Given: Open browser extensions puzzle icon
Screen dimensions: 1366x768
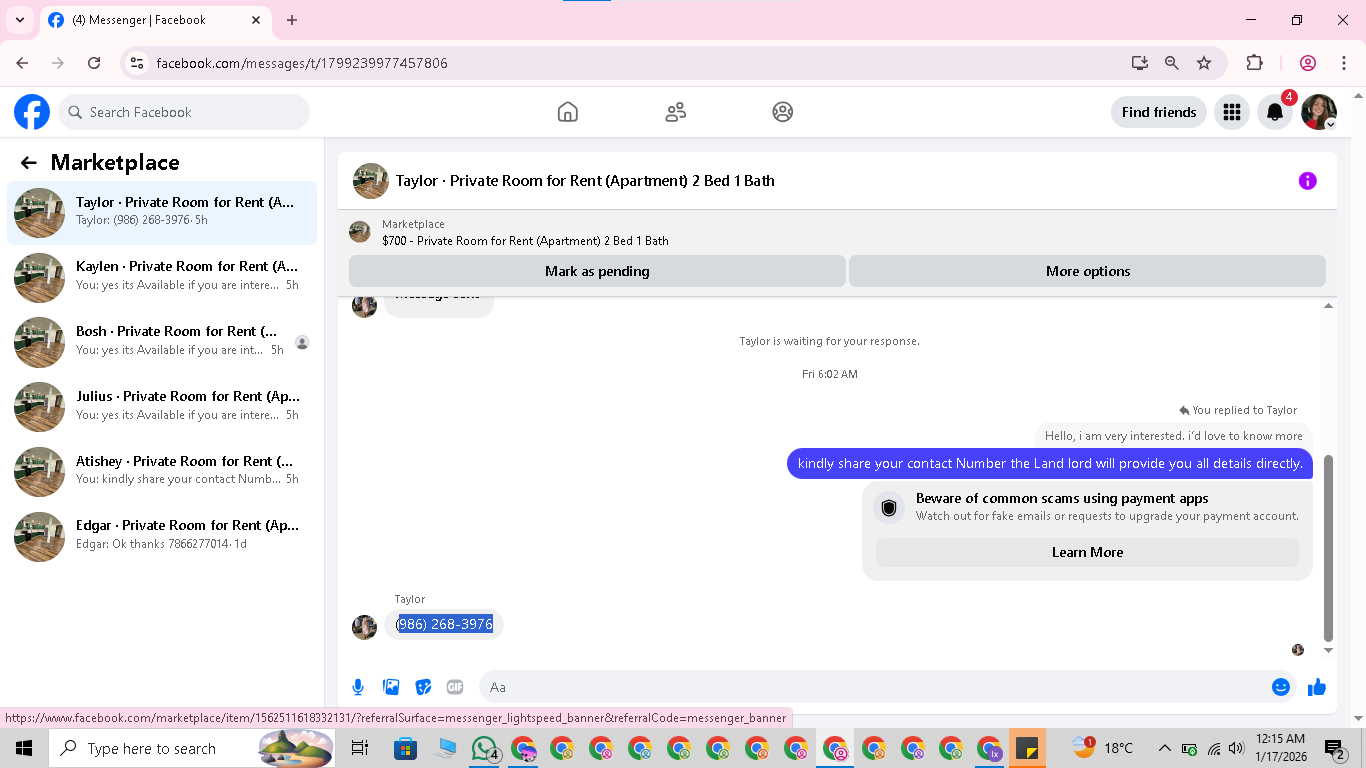Looking at the screenshot, I should pyautogui.click(x=1254, y=63).
